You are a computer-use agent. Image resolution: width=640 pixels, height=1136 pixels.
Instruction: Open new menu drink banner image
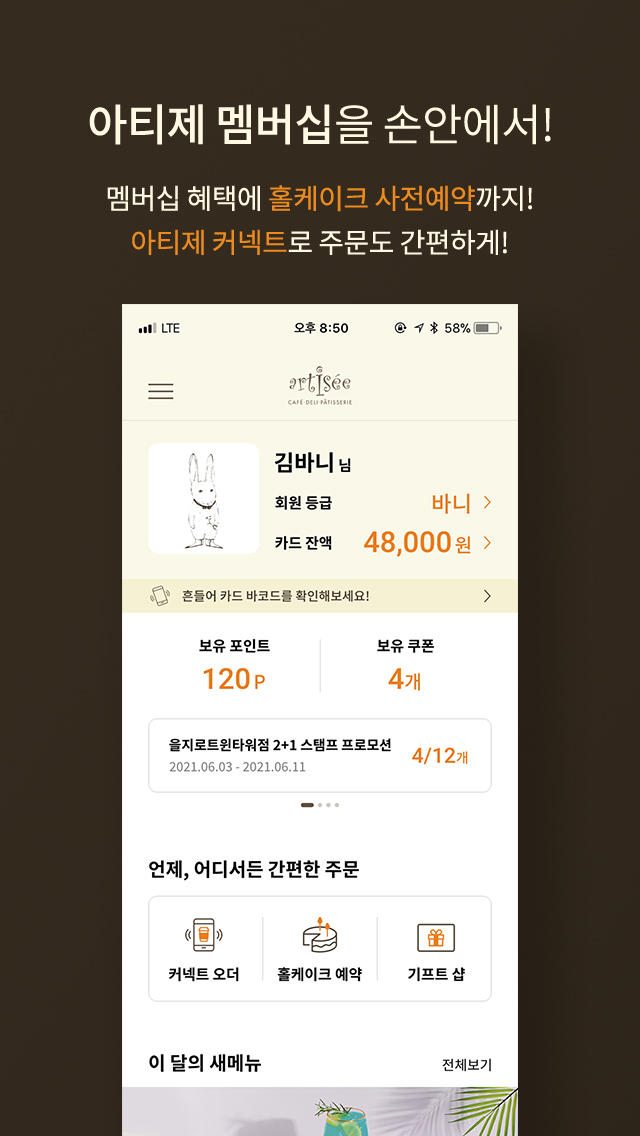320,1111
